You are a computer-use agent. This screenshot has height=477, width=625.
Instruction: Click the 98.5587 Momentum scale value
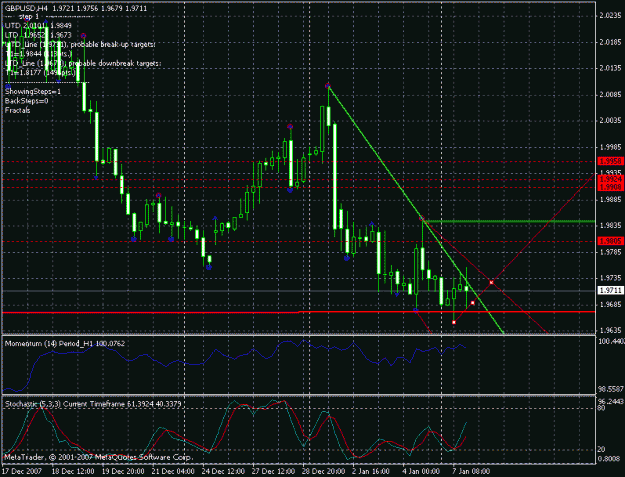pos(611,389)
